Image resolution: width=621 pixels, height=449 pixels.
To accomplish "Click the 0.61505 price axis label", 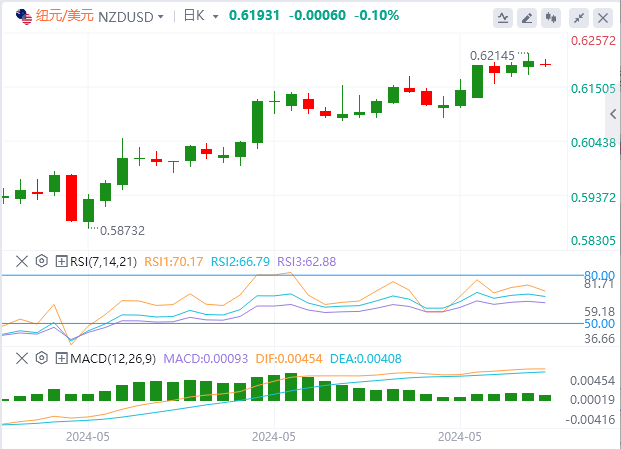I will (x=593, y=88).
